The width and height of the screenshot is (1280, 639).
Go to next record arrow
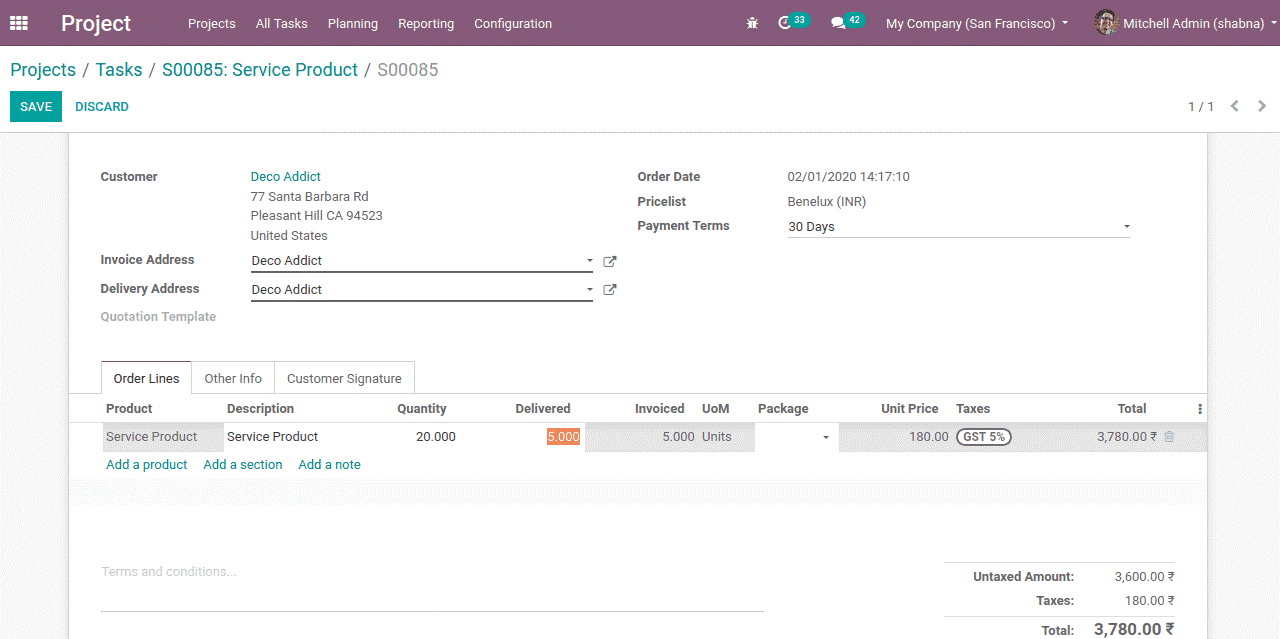click(x=1262, y=106)
